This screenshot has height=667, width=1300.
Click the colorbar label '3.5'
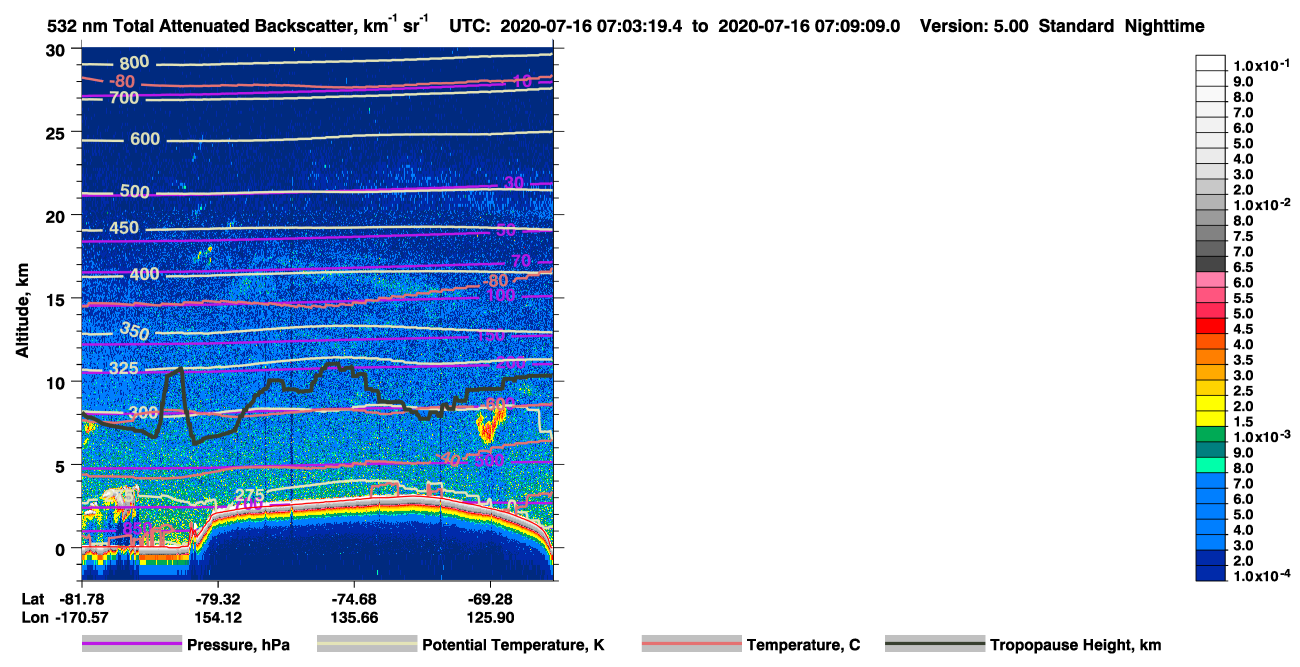[x=1243, y=360]
